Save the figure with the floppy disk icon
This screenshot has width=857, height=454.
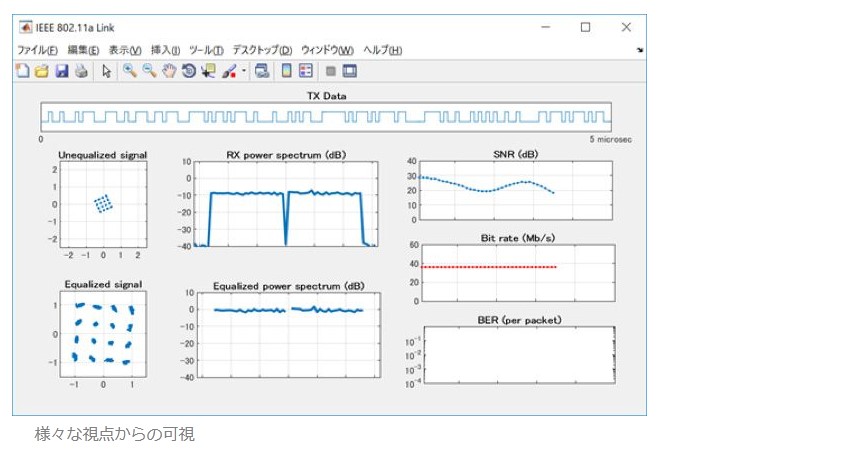tap(61, 71)
